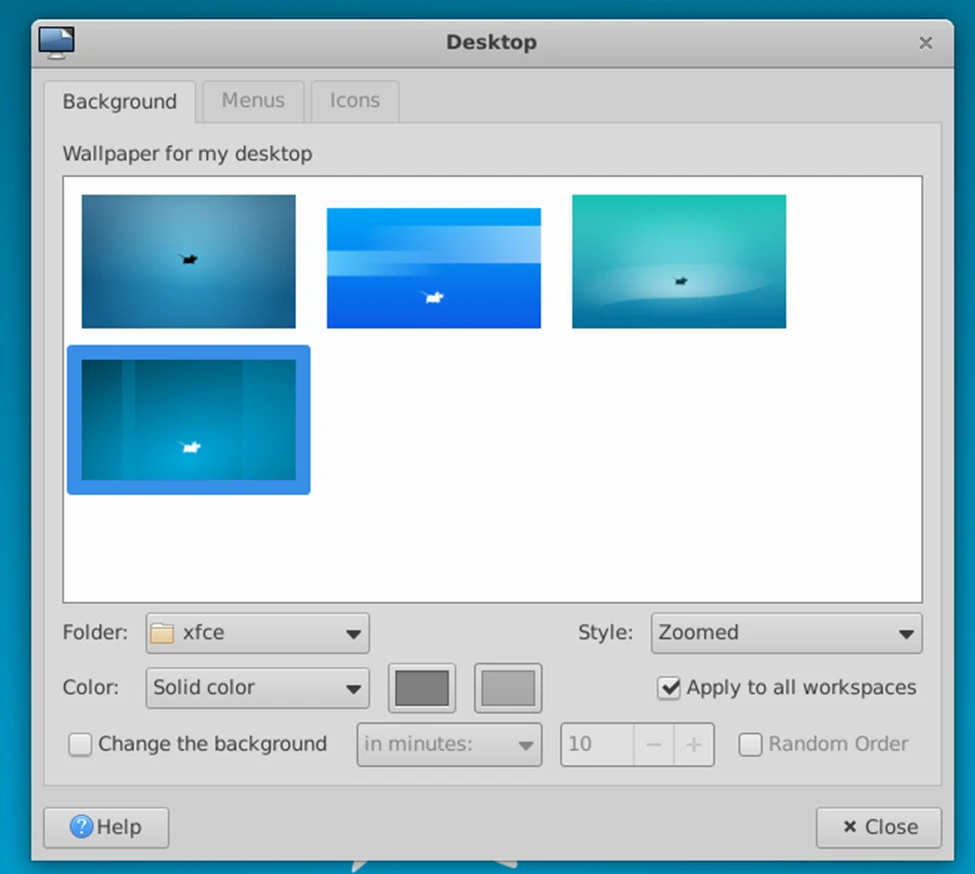The image size is (975, 874).
Task: Pick the first solid color swatch
Action: tap(421, 688)
